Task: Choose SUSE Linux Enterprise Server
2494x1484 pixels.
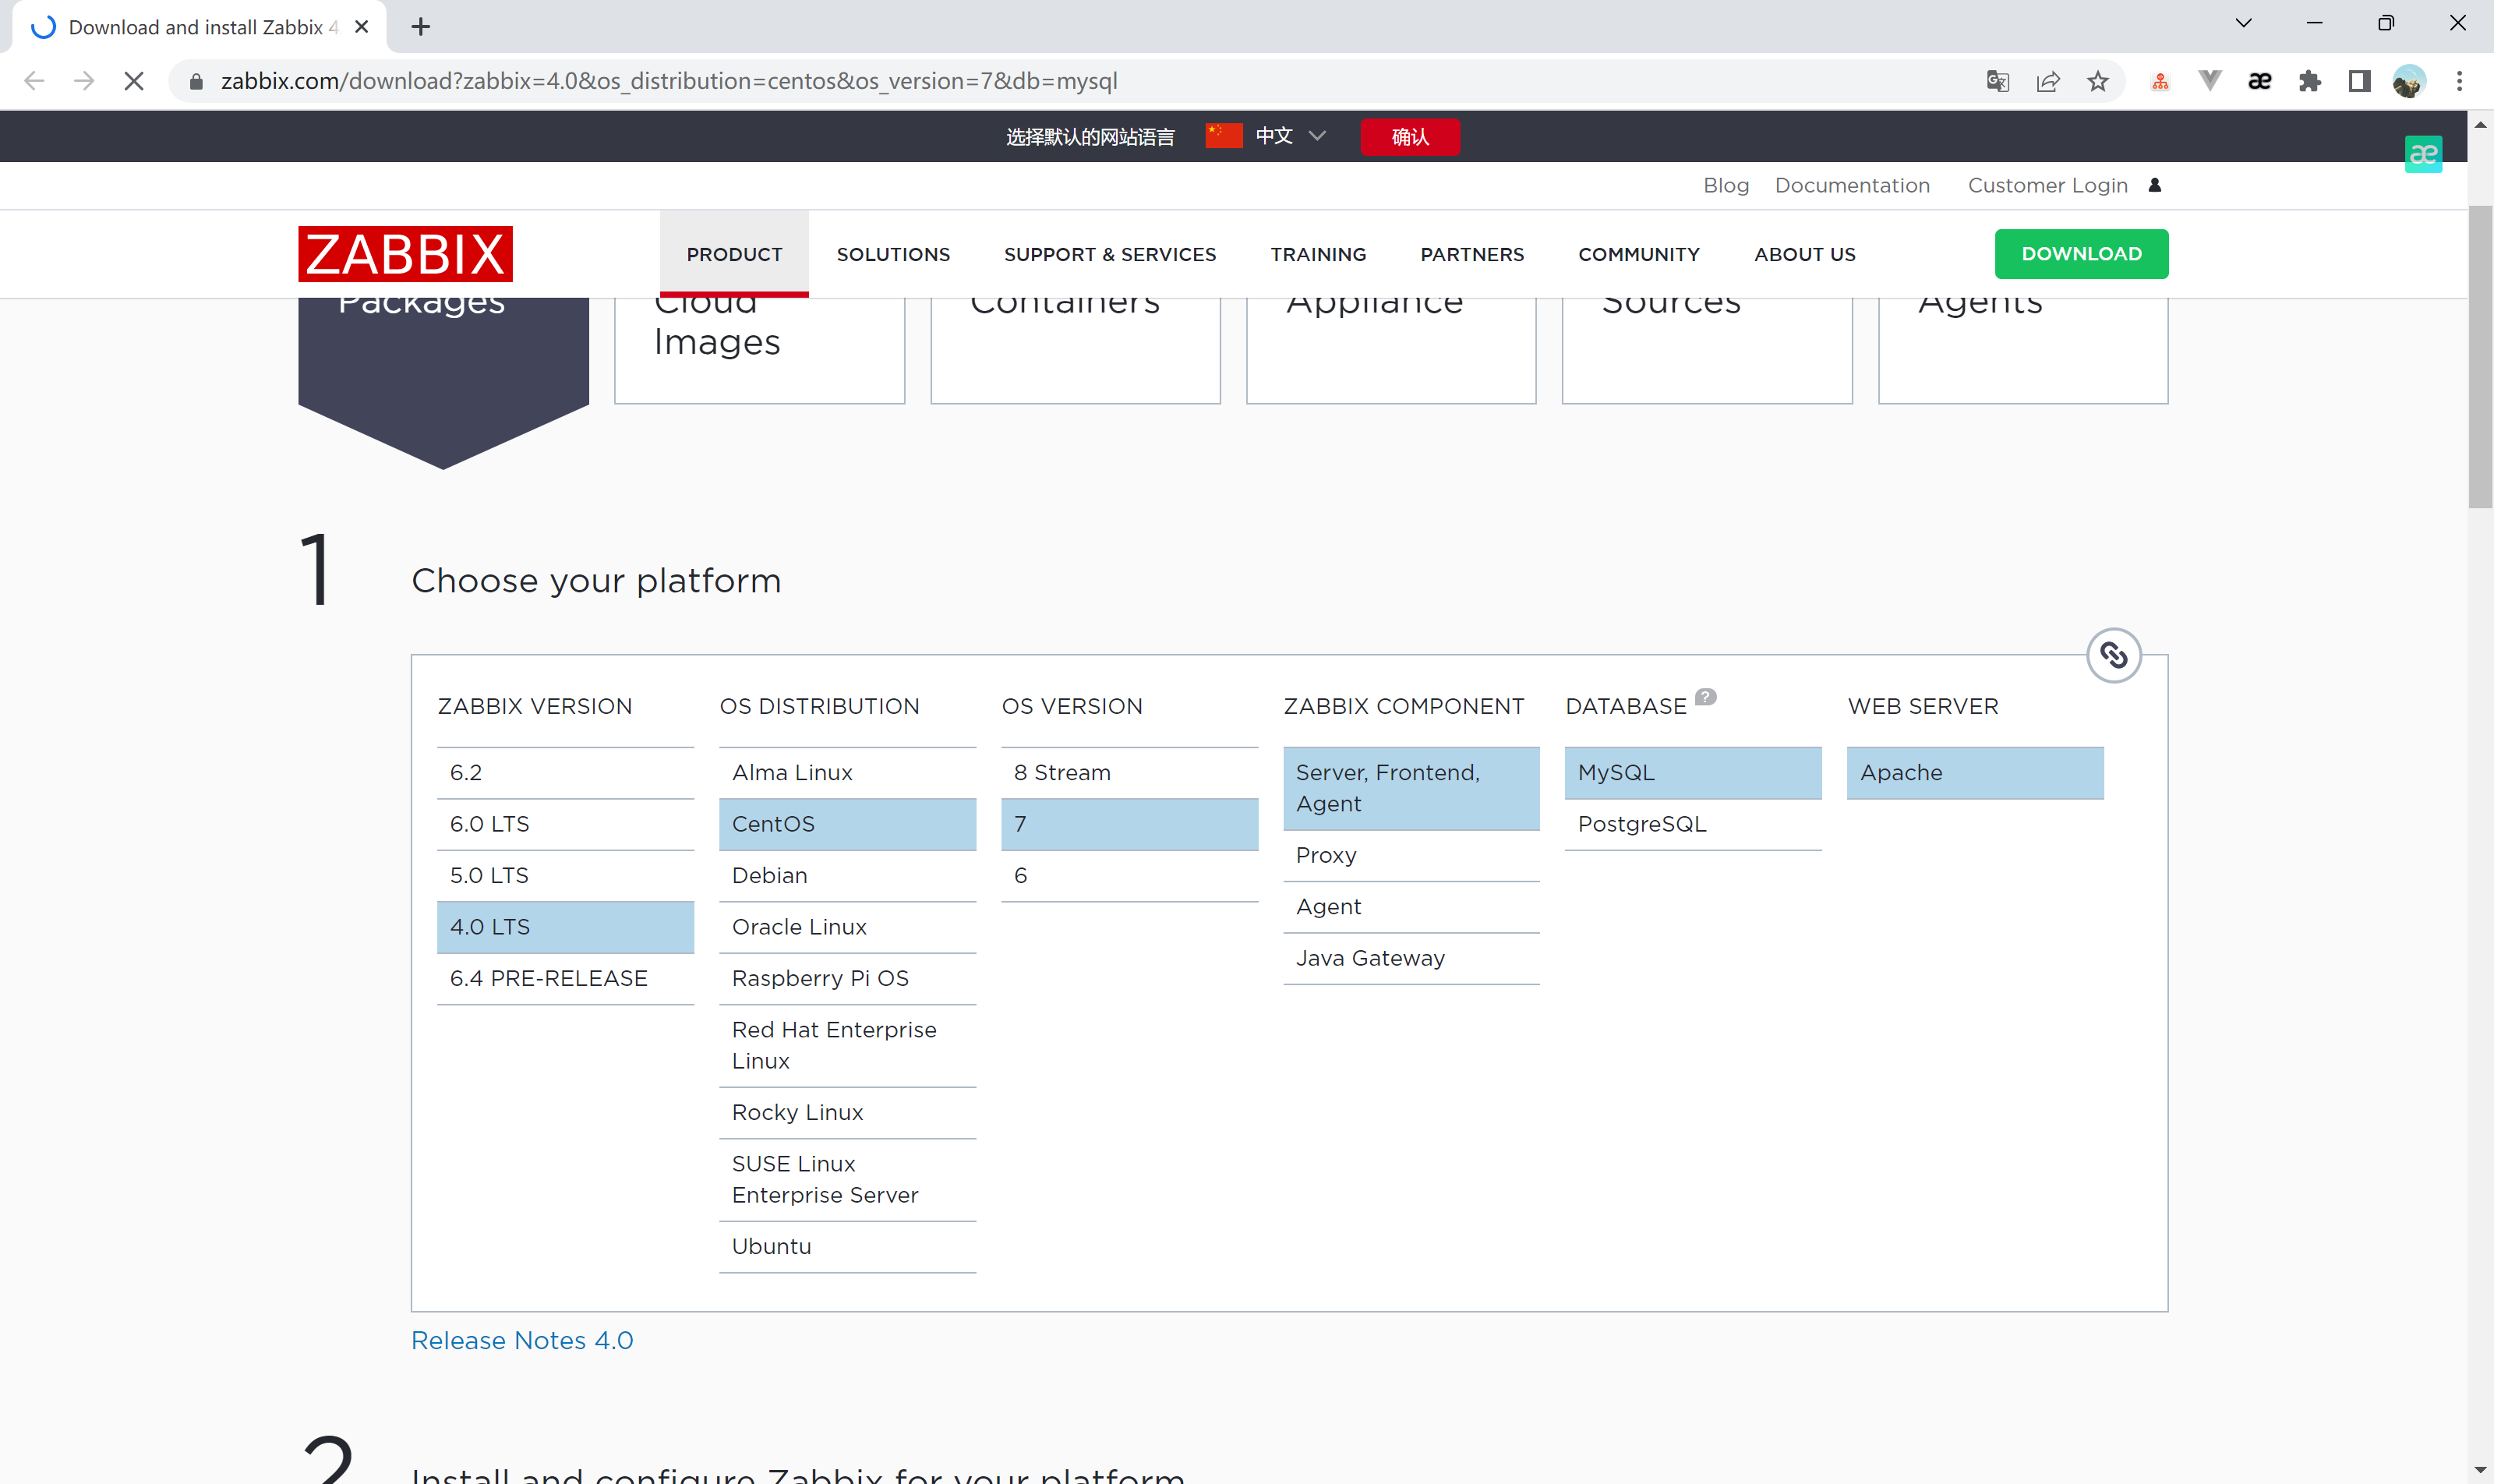Action: point(847,1180)
